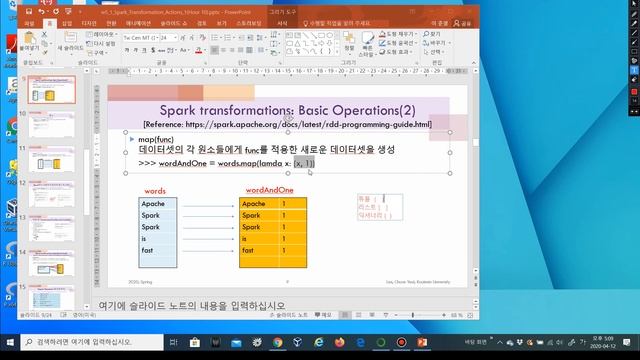Screen dimensions: 640x360
Task: Open the Slide Show (슬라이드 쇼) tab
Action: 174,24
